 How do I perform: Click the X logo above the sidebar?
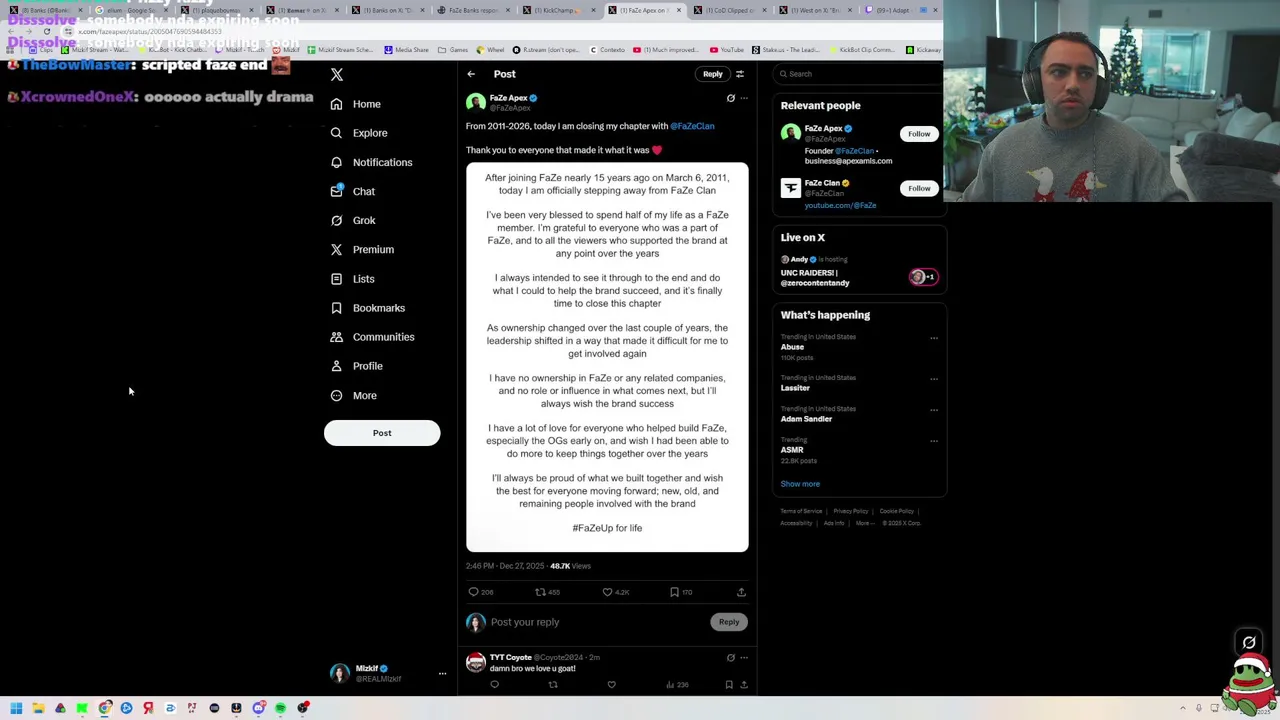click(337, 75)
